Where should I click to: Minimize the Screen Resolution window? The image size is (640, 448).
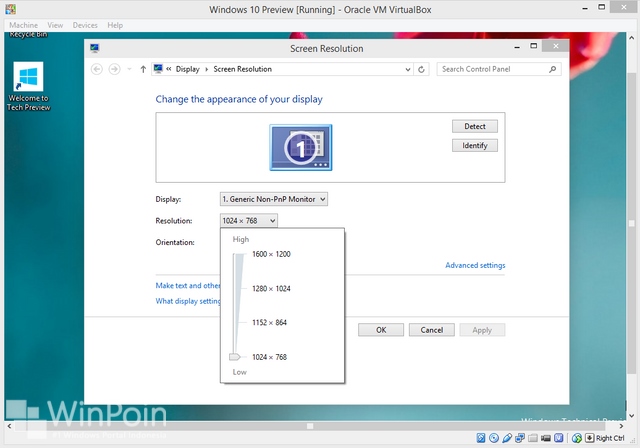[517, 47]
